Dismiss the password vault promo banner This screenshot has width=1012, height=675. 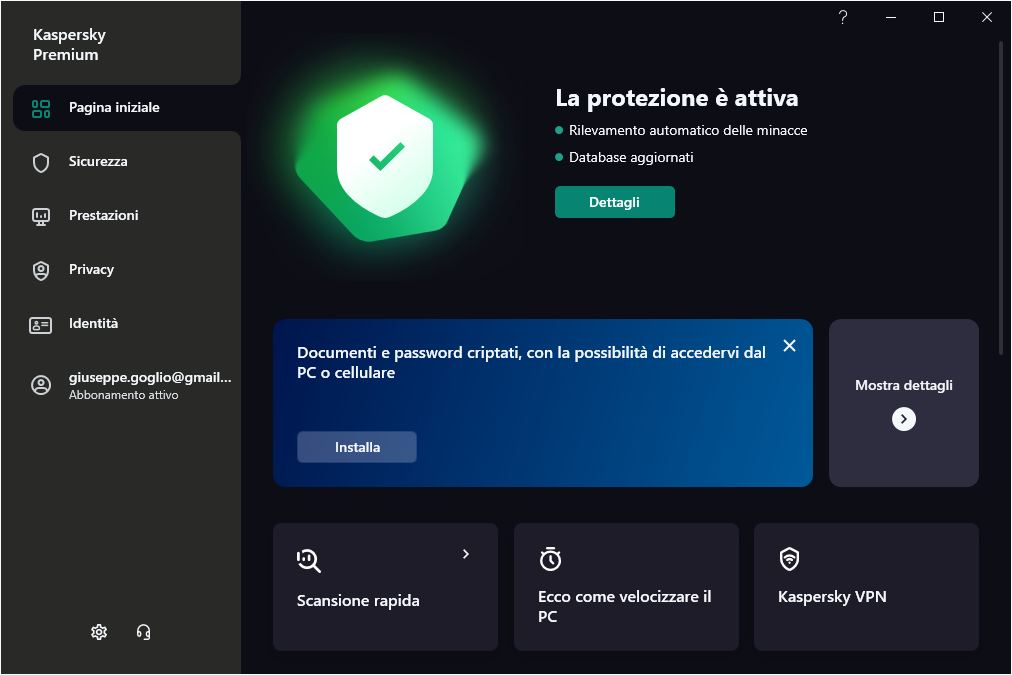tap(790, 345)
